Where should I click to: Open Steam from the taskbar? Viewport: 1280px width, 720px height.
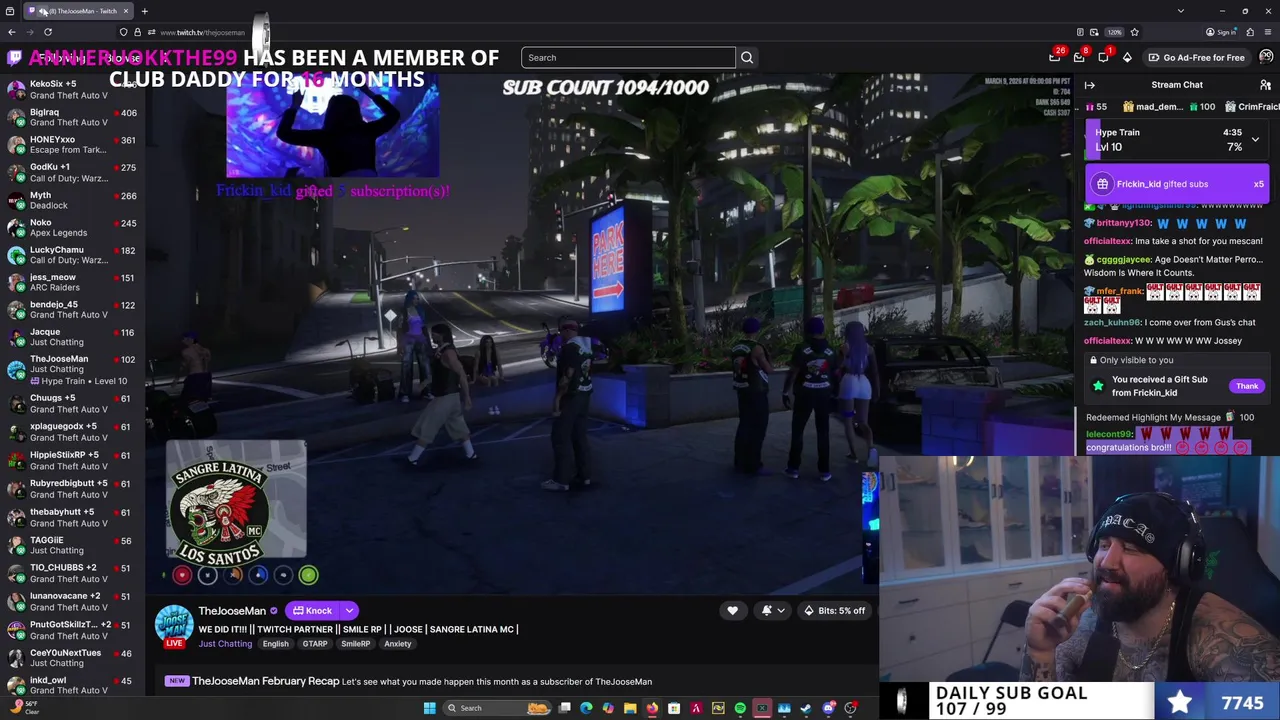(806, 708)
